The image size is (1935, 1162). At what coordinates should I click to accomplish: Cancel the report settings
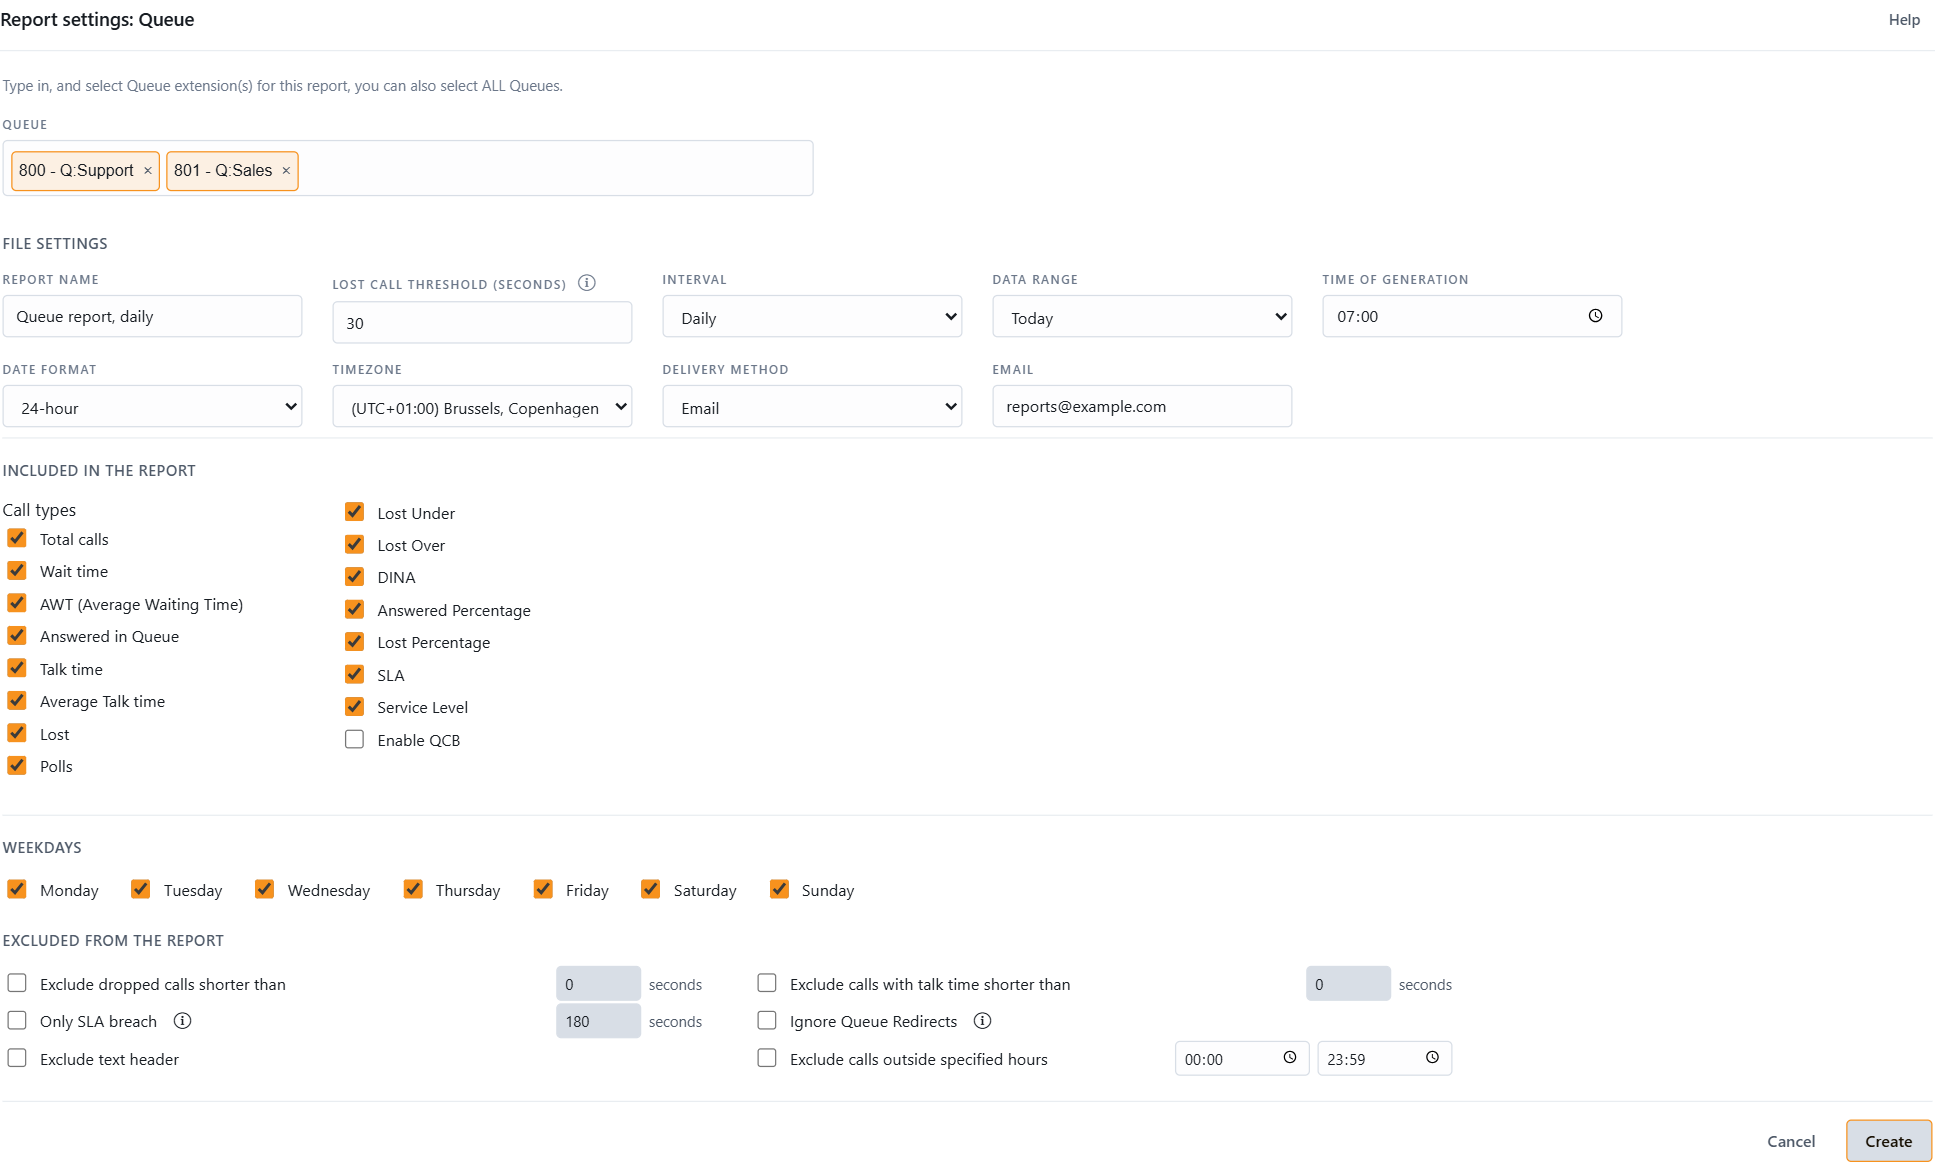pyautogui.click(x=1790, y=1141)
